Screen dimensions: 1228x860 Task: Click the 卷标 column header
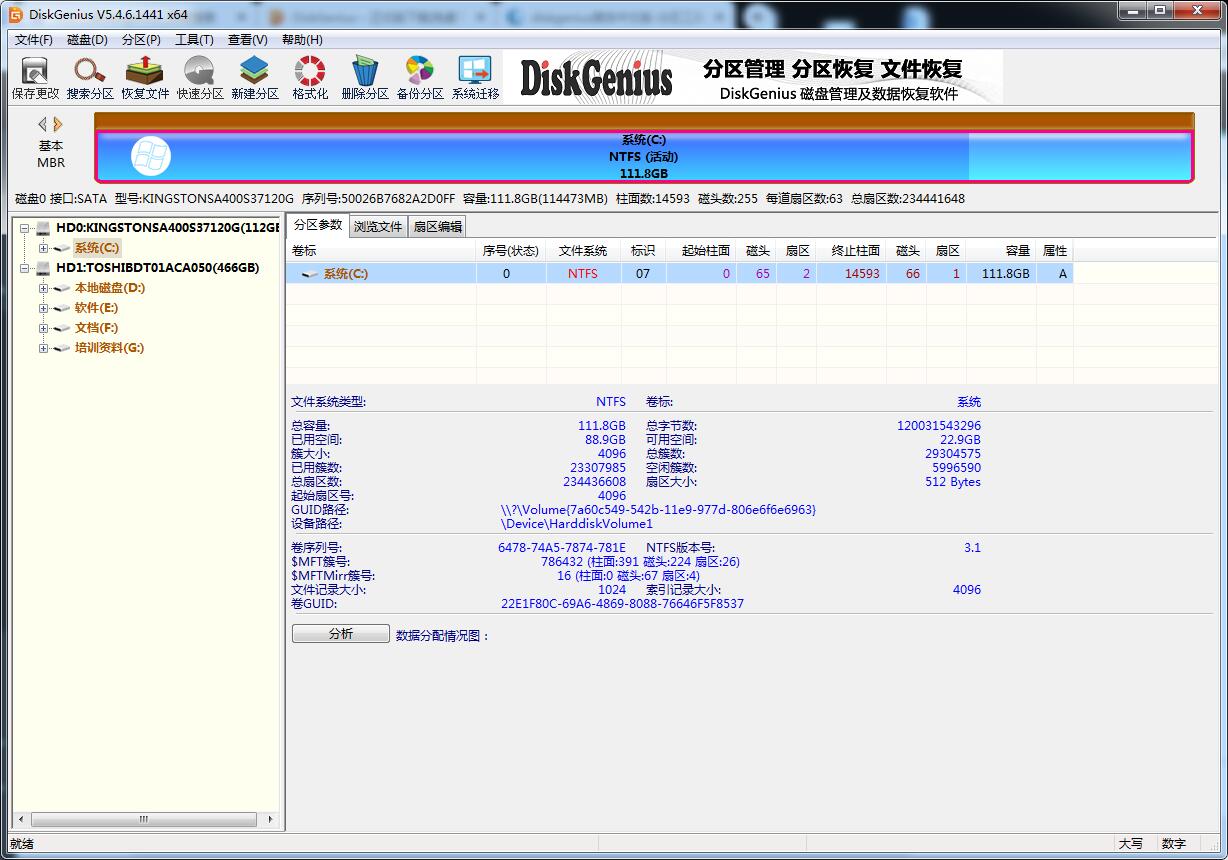(x=381, y=251)
